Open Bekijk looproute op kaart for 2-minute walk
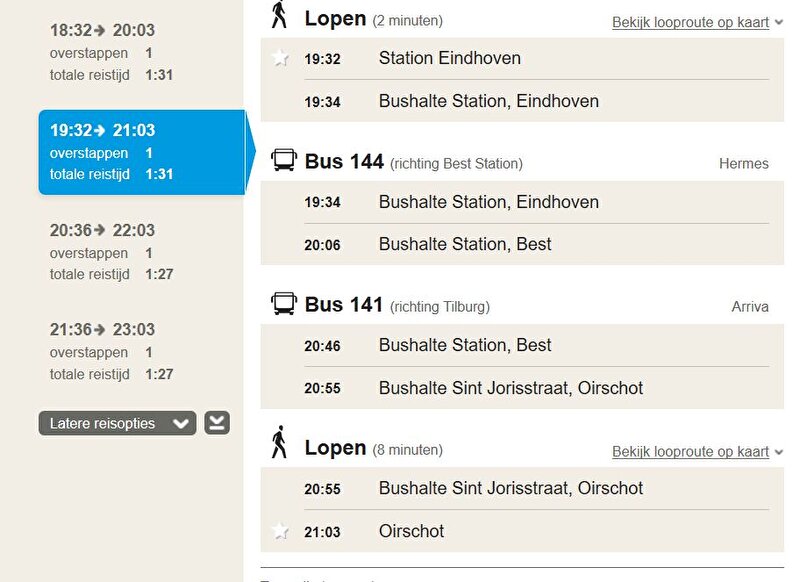Screen dimensions: 800x582 point(690,22)
